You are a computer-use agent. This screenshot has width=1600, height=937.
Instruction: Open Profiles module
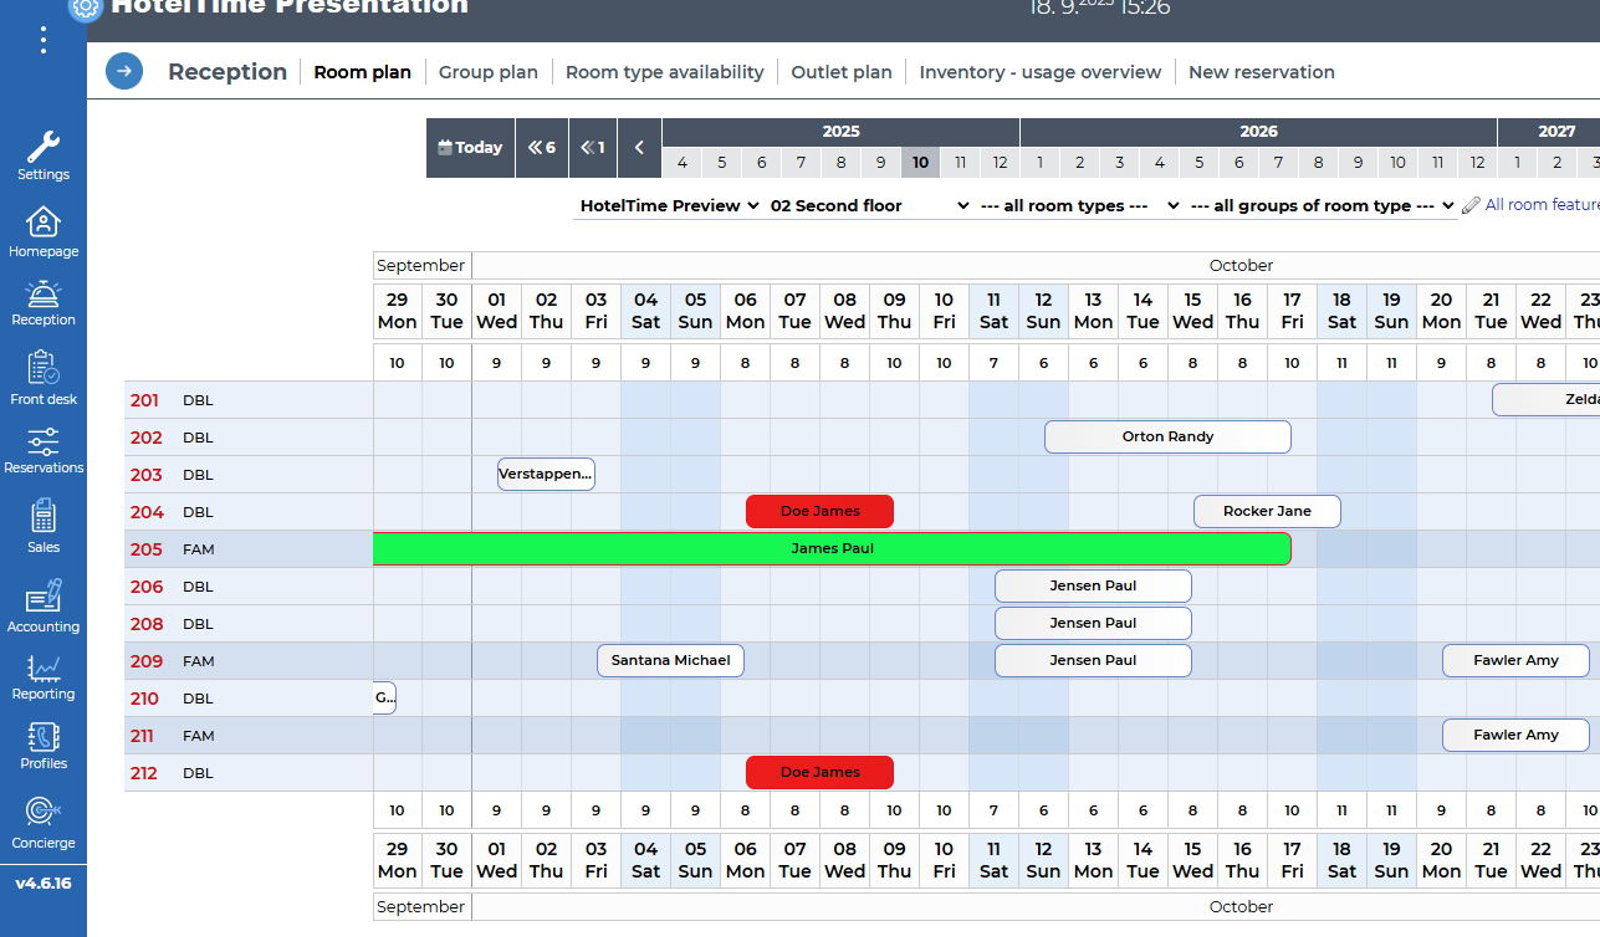tap(43, 746)
